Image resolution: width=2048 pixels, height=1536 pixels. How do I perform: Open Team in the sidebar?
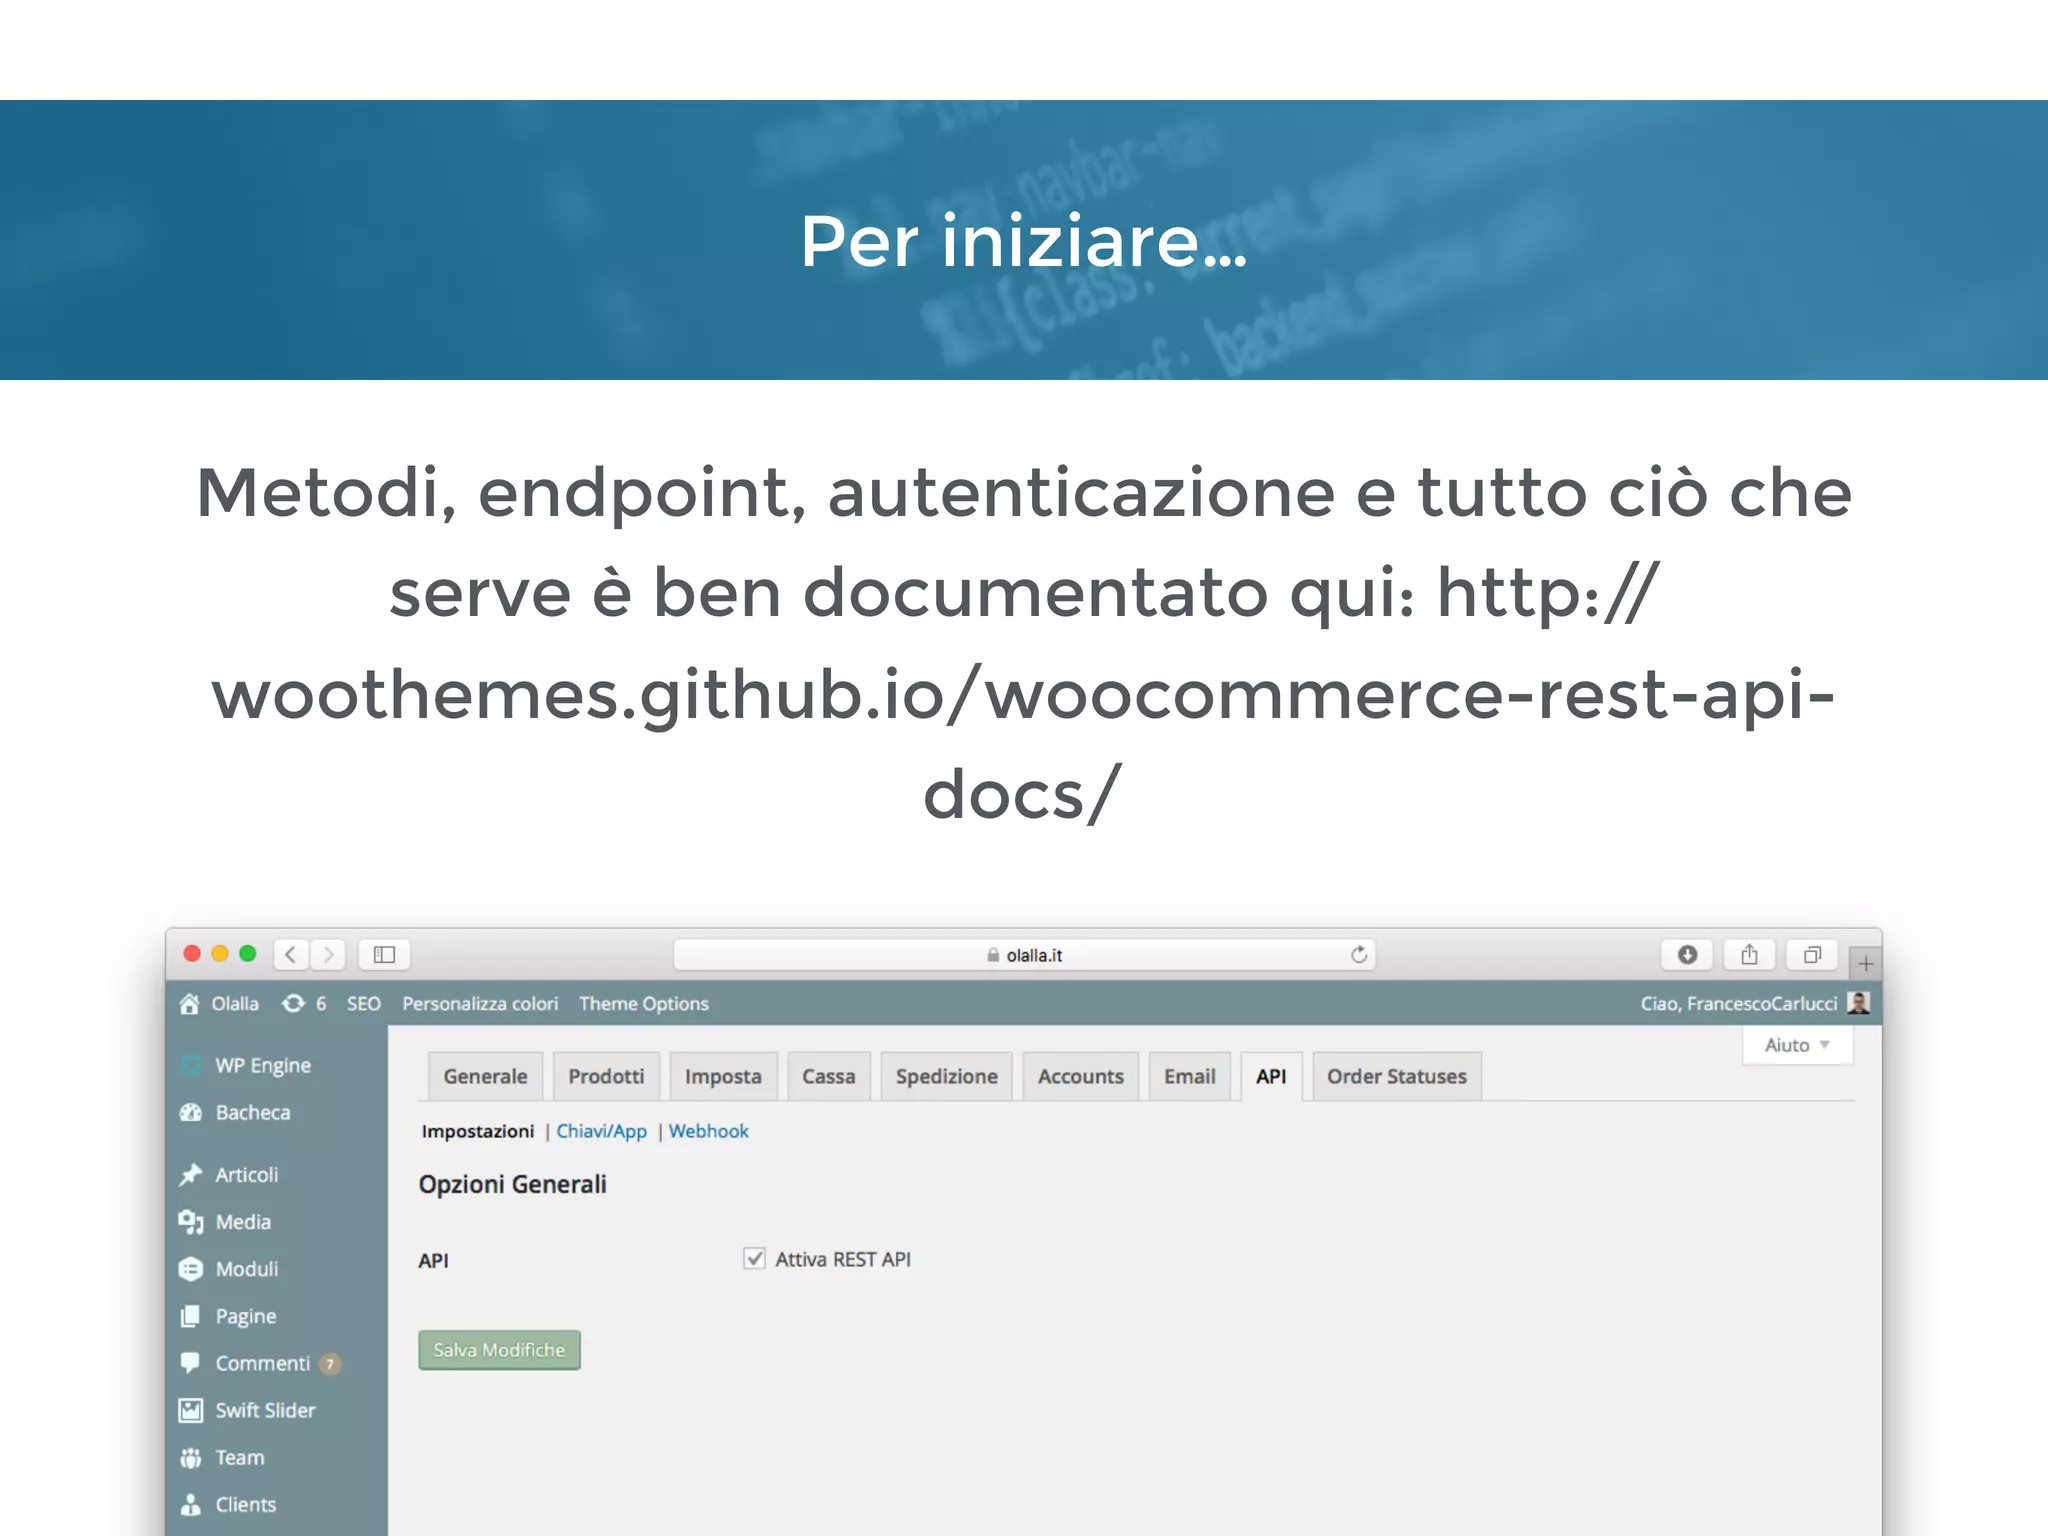point(240,1457)
